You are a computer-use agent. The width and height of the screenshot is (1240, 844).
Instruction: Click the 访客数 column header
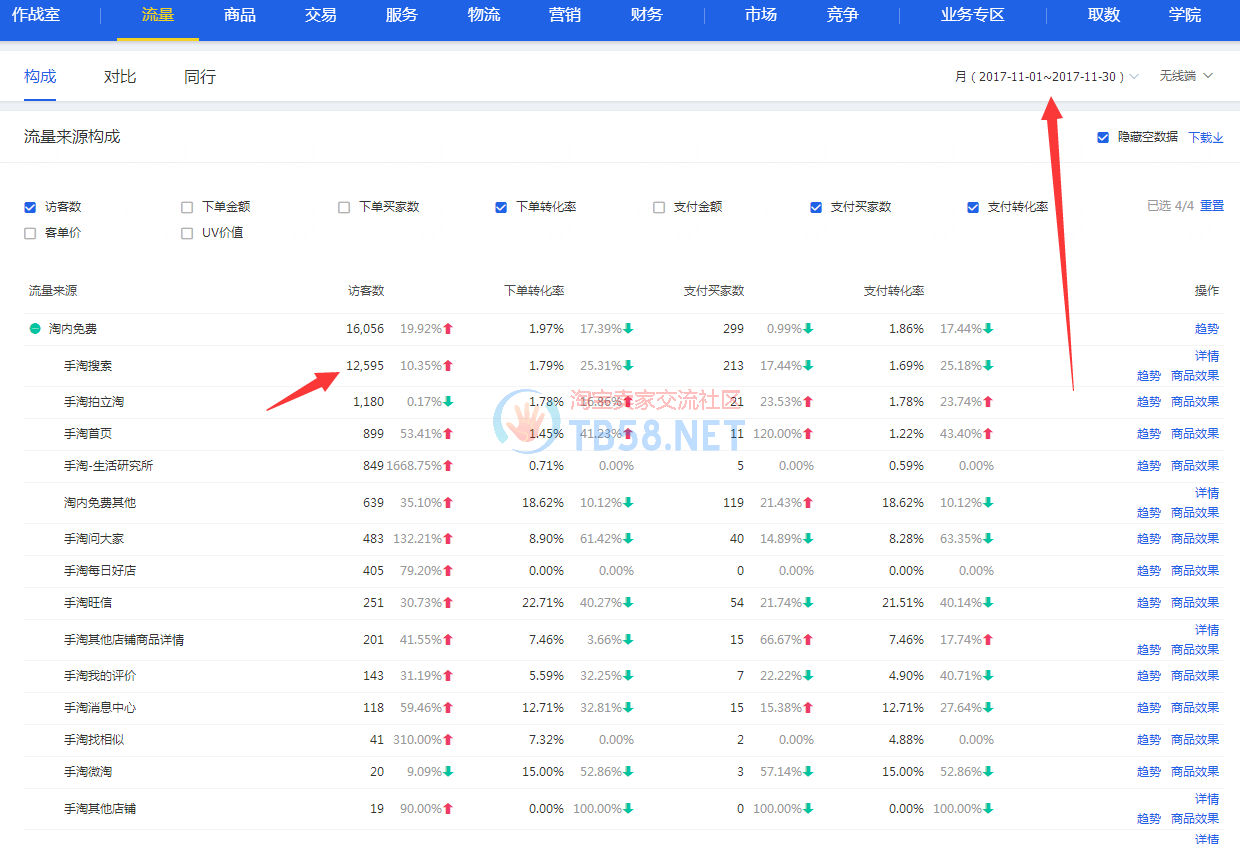tap(366, 291)
